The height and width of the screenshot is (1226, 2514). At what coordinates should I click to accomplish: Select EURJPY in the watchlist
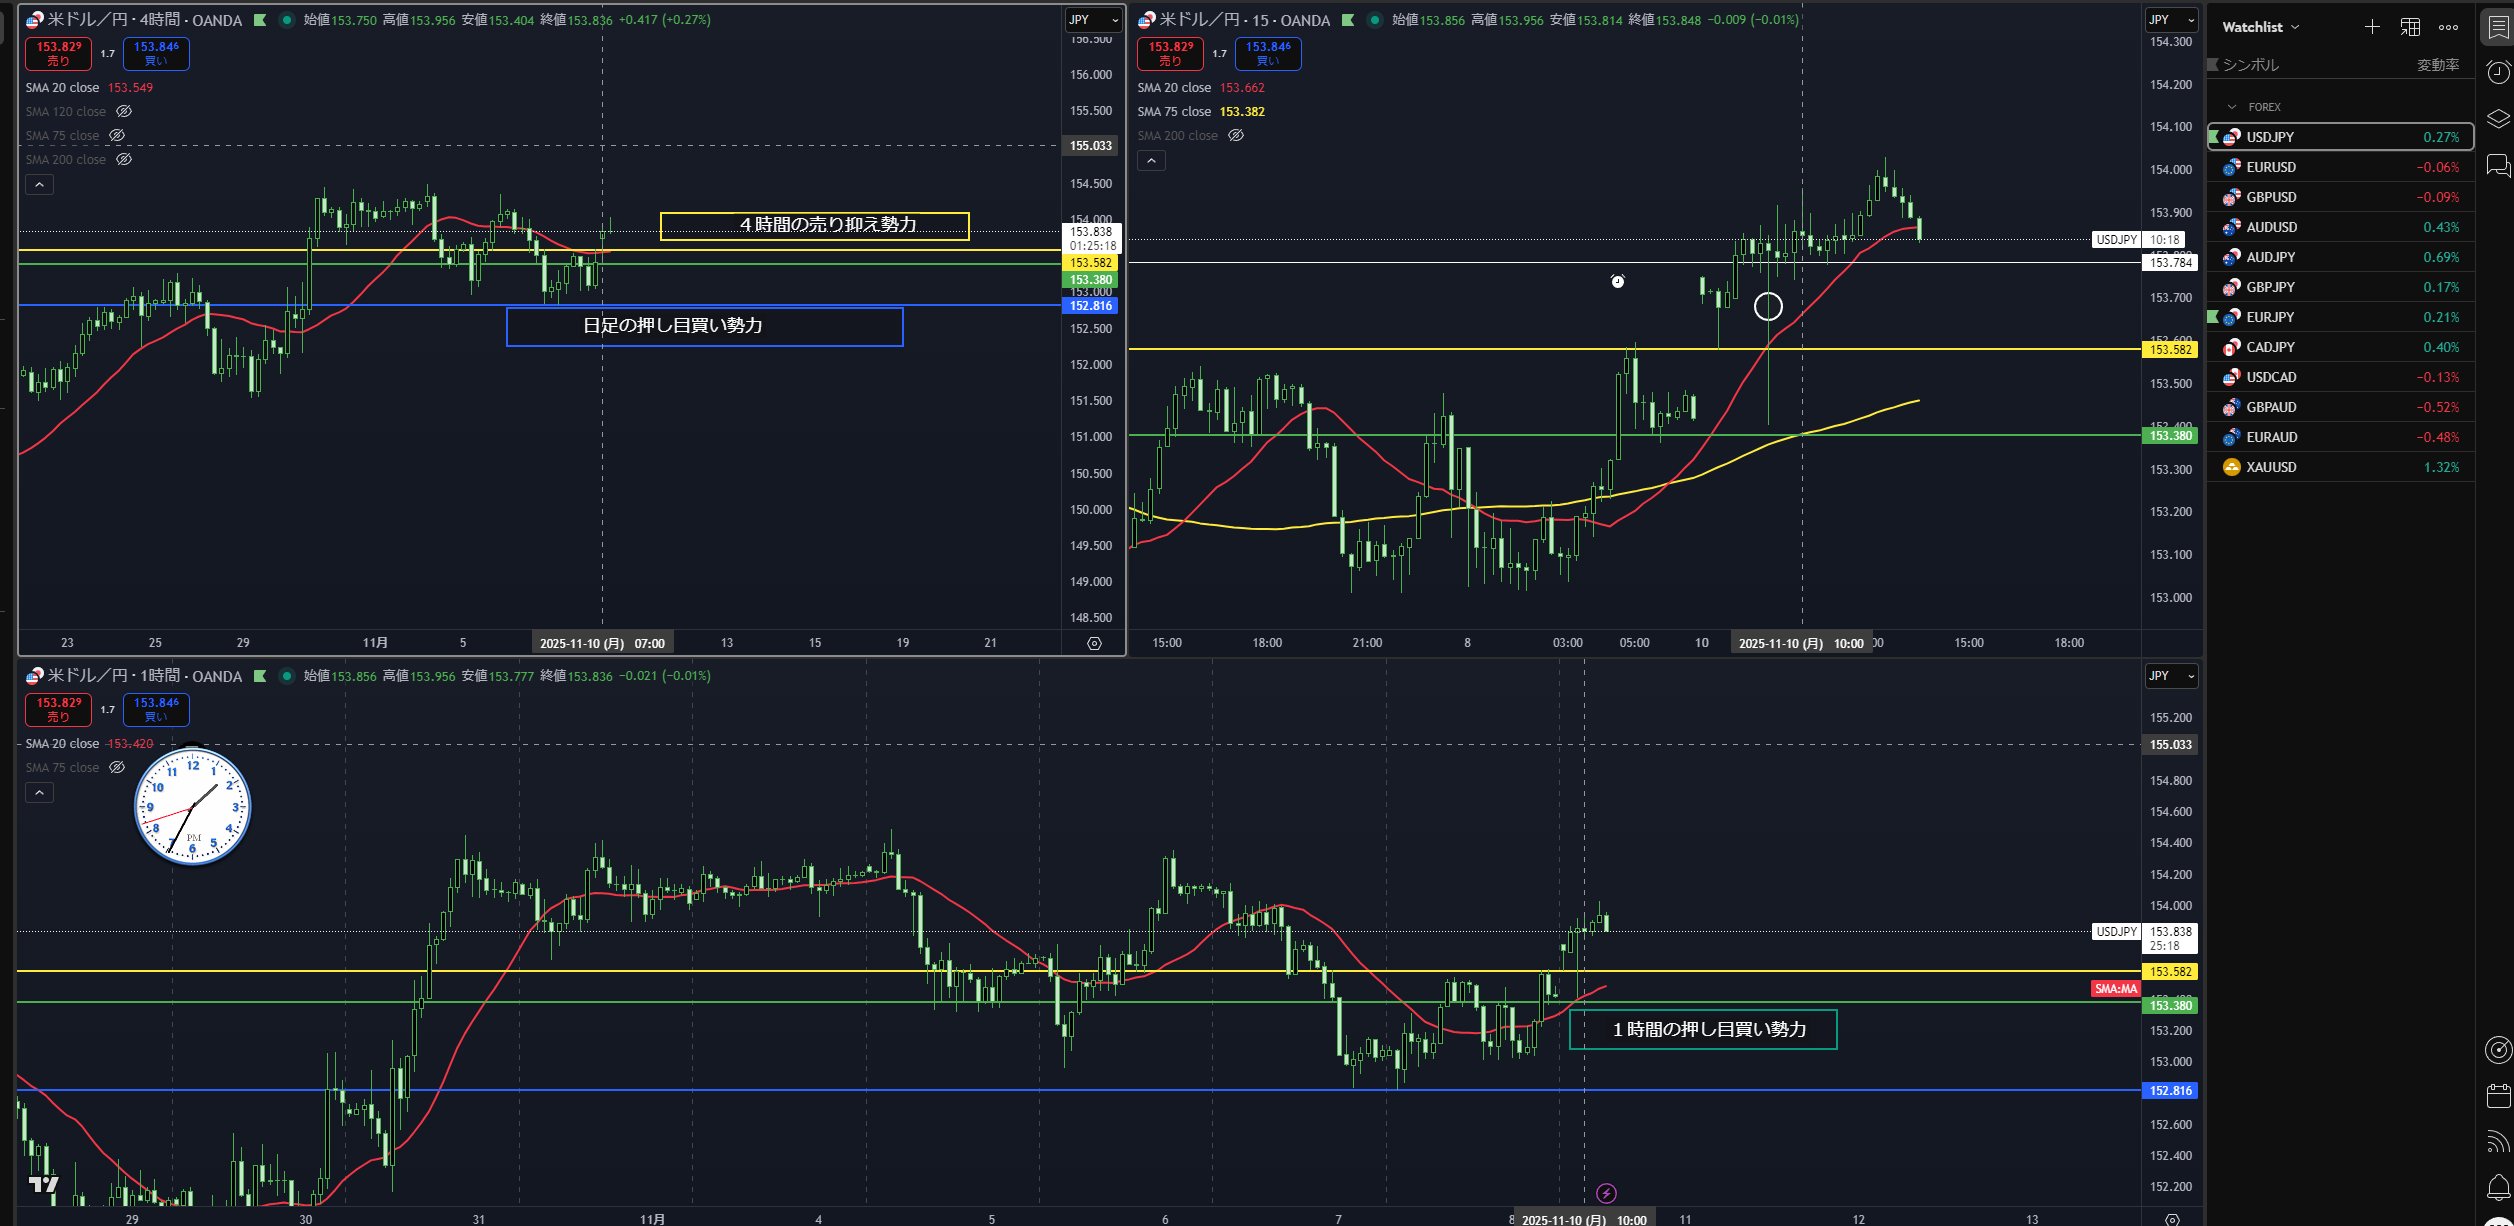[2270, 317]
